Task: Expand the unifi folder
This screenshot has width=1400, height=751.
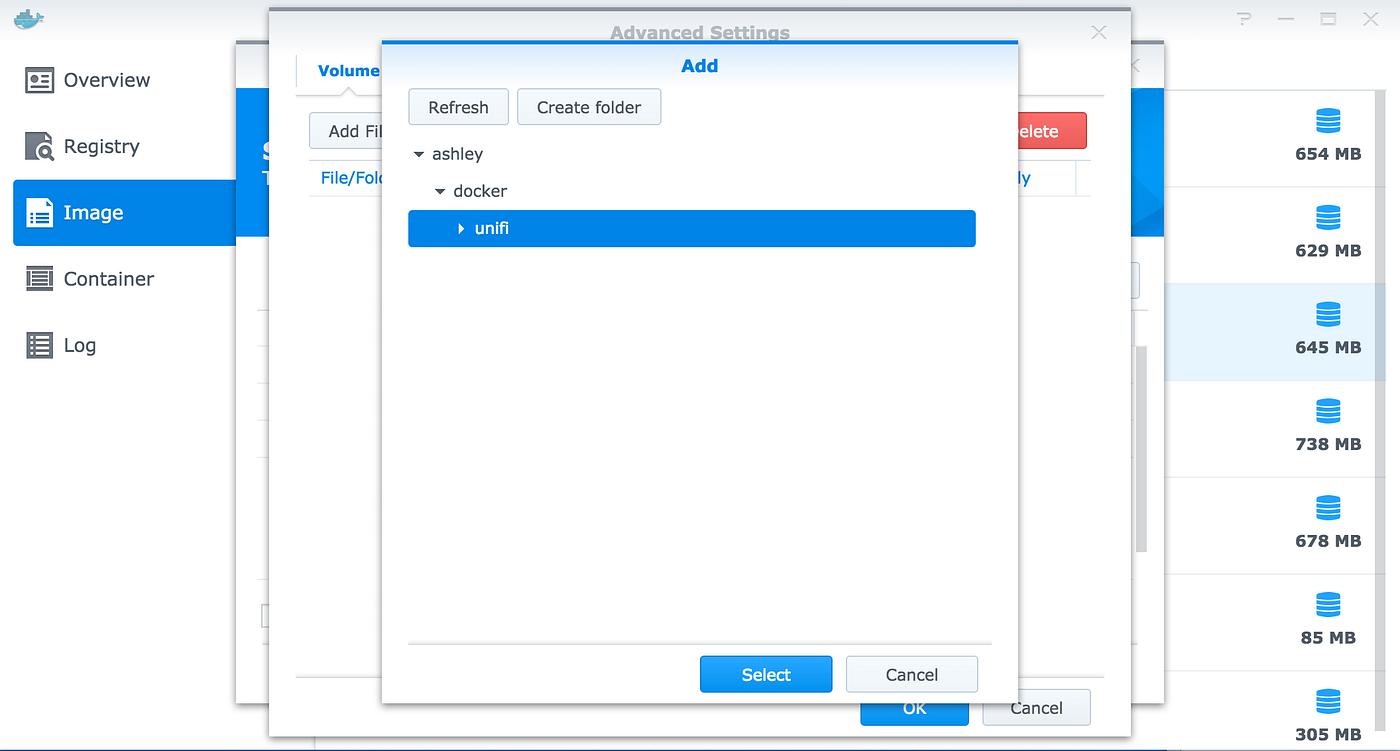Action: [463, 228]
